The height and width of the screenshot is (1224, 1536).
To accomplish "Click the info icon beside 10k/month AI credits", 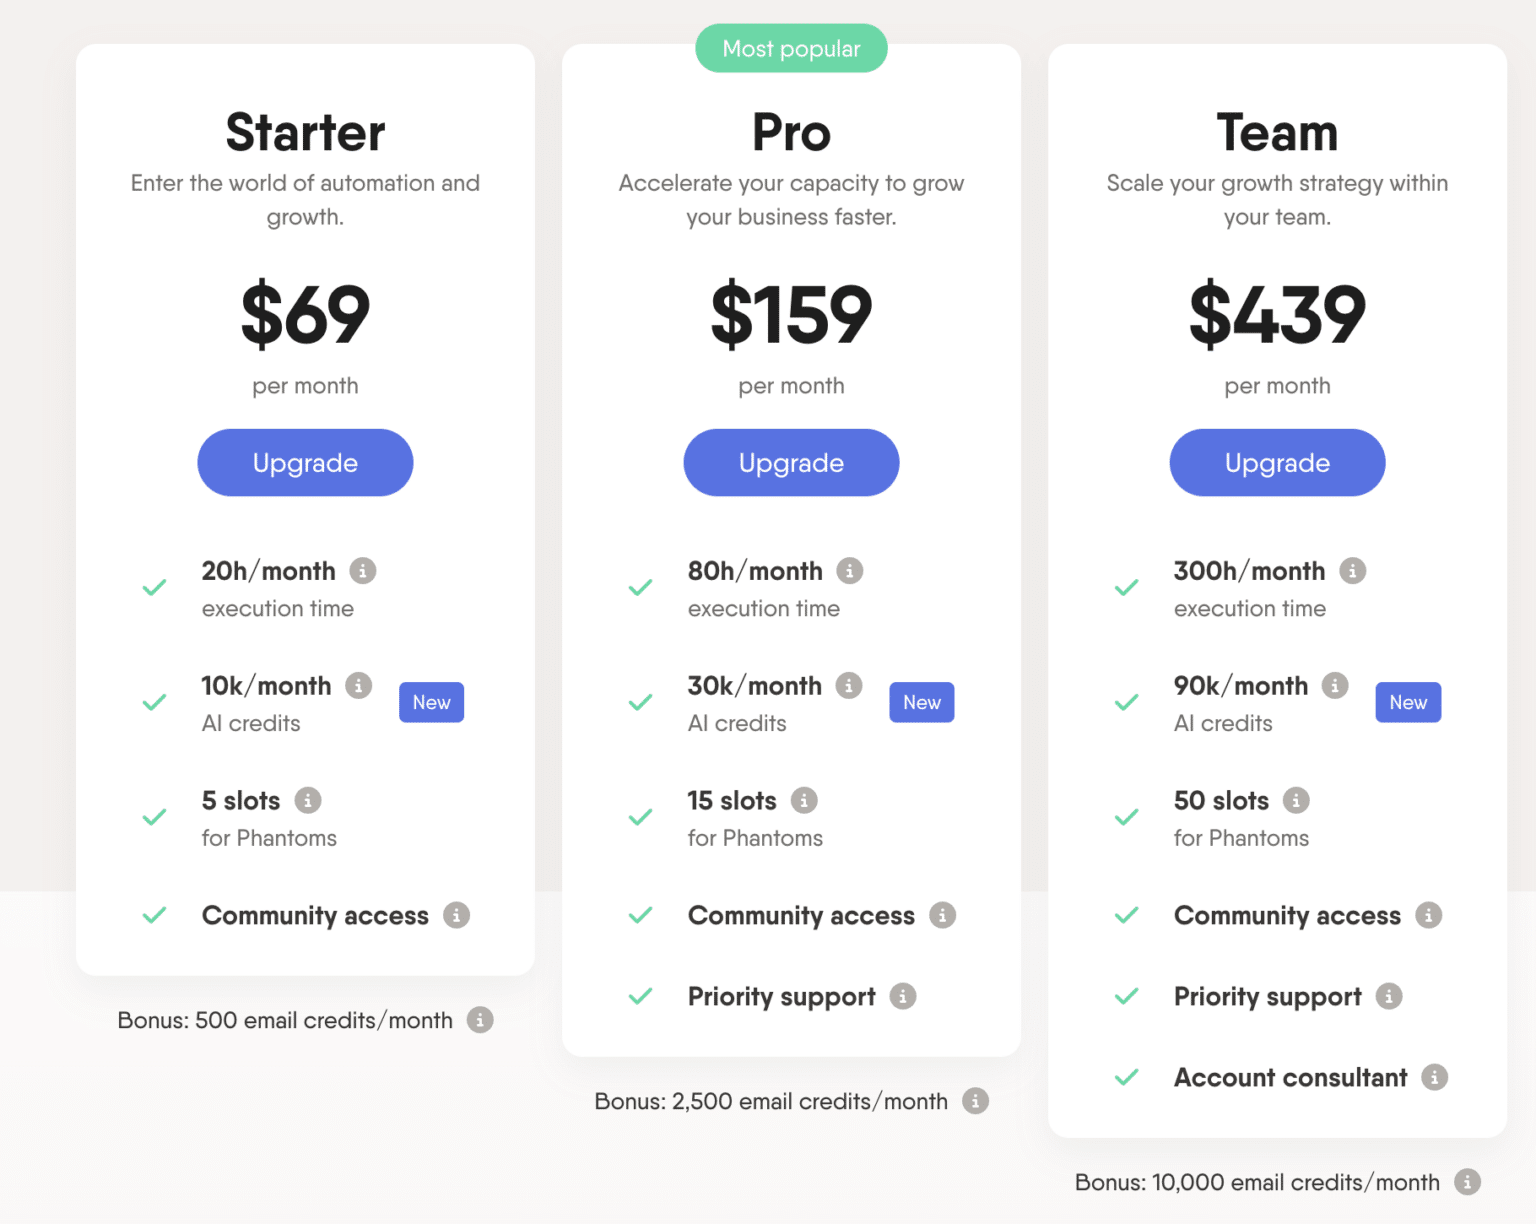I will pyautogui.click(x=359, y=685).
